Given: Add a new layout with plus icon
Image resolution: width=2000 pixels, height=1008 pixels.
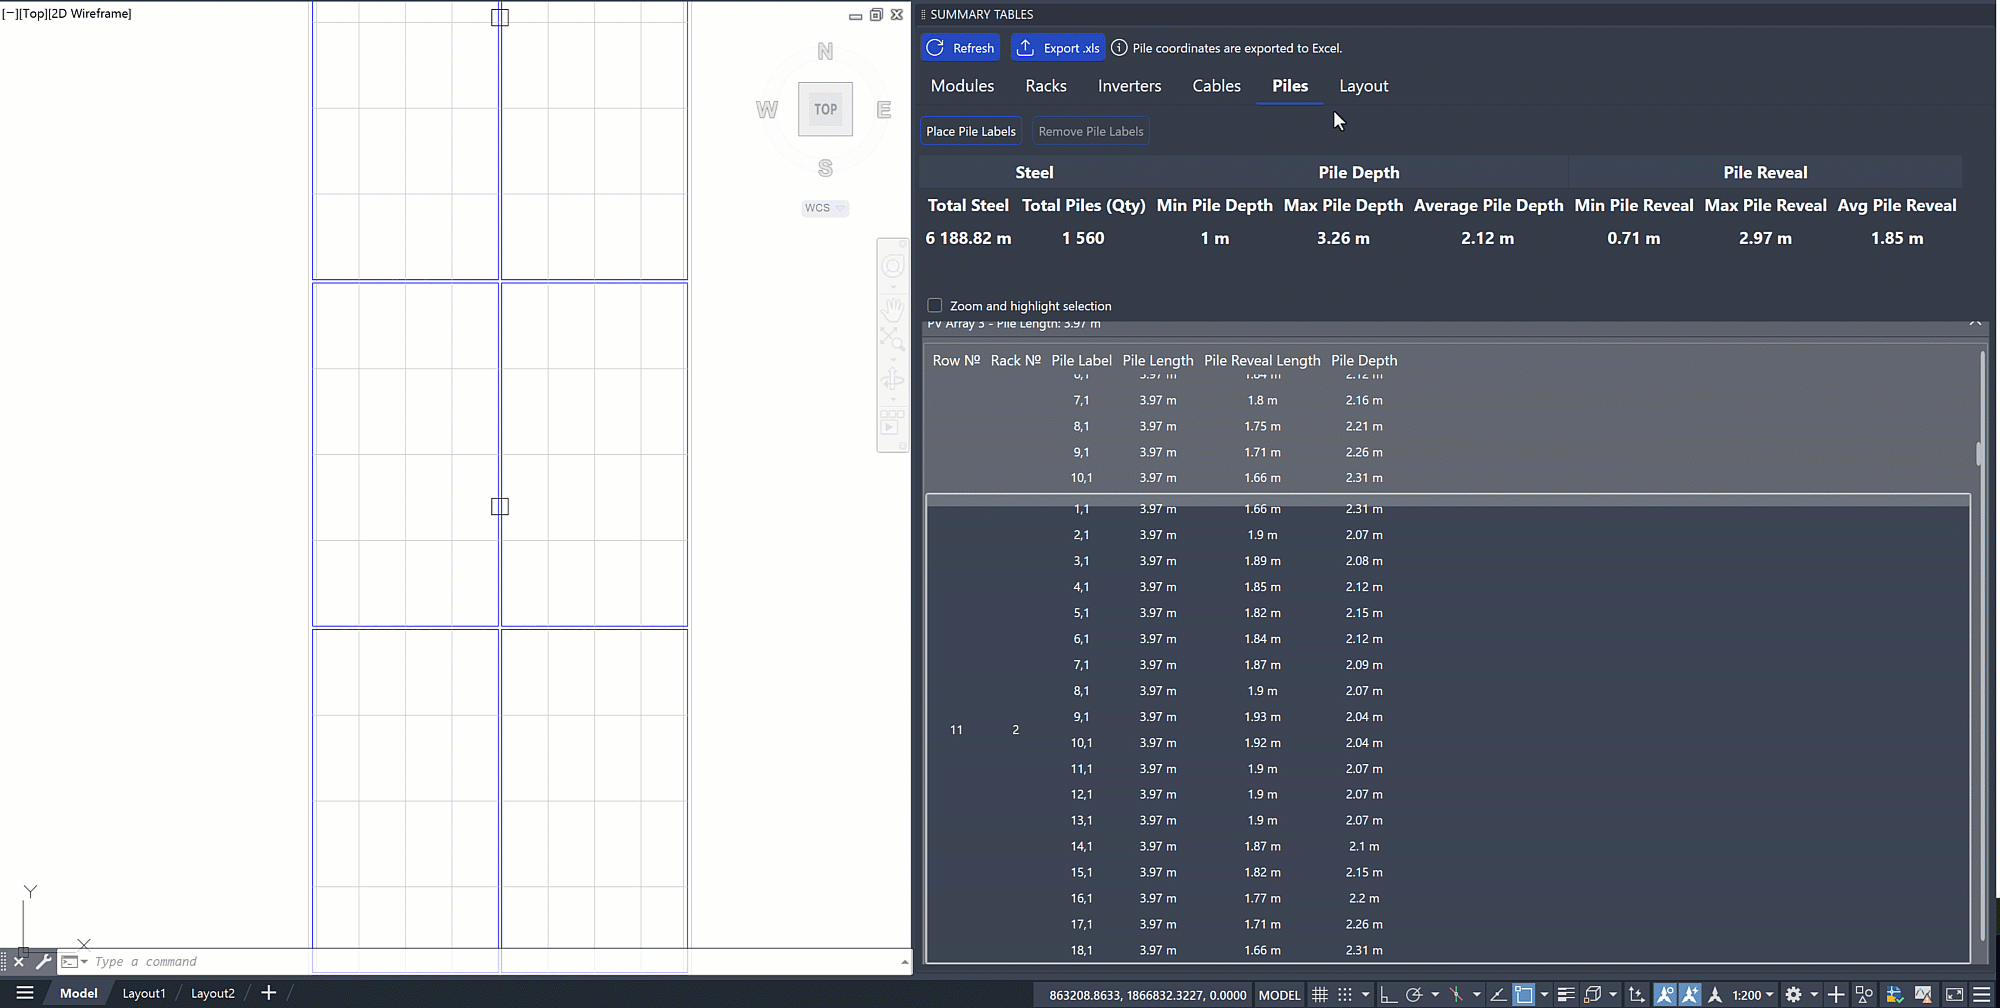Looking at the screenshot, I should 268,993.
